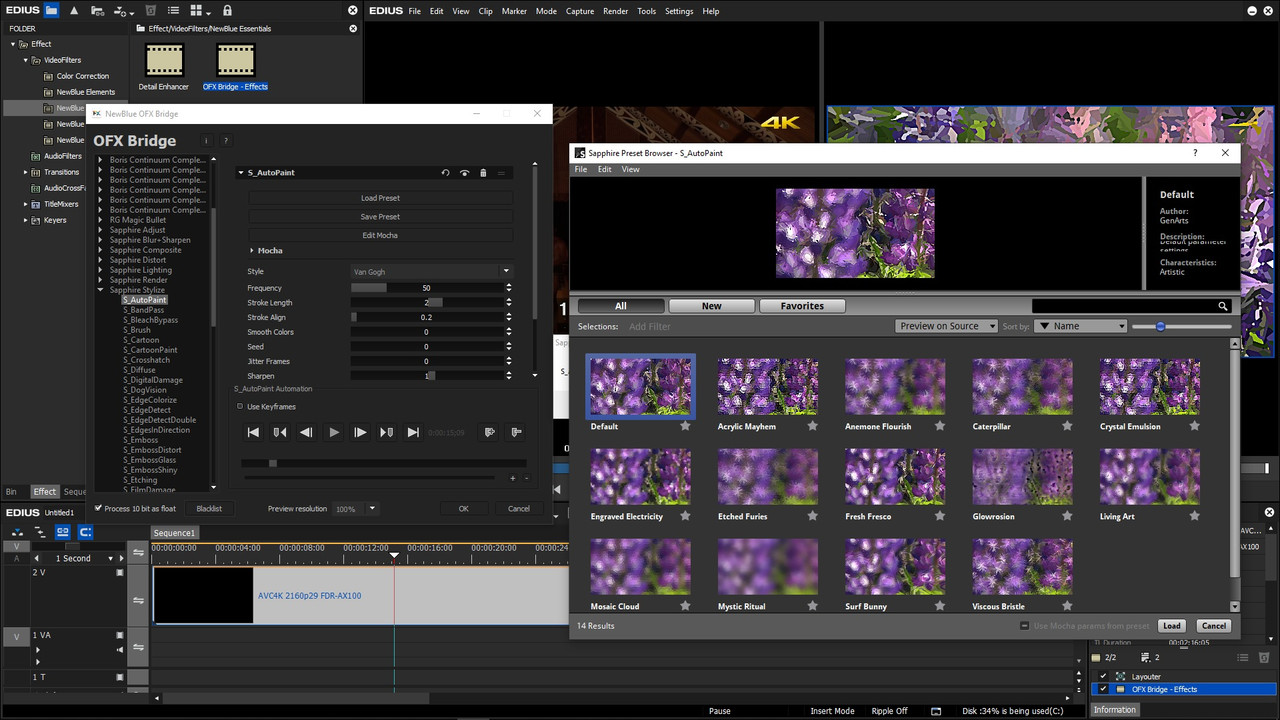This screenshot has height=720, width=1280.
Task: Click Load button in Preset Browser
Action: point(1172,626)
